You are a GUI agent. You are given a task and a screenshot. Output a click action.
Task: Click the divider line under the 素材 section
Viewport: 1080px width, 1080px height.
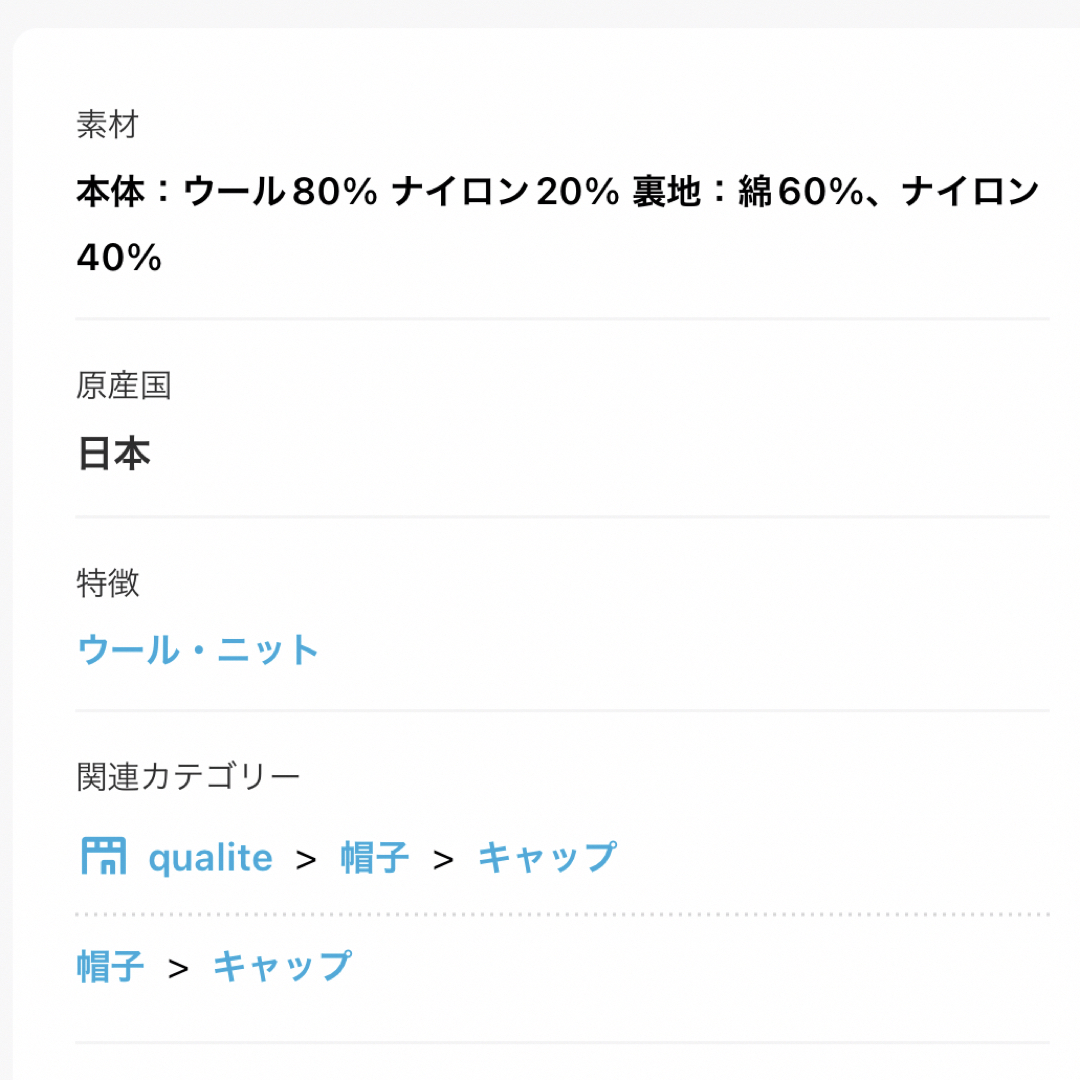562,319
